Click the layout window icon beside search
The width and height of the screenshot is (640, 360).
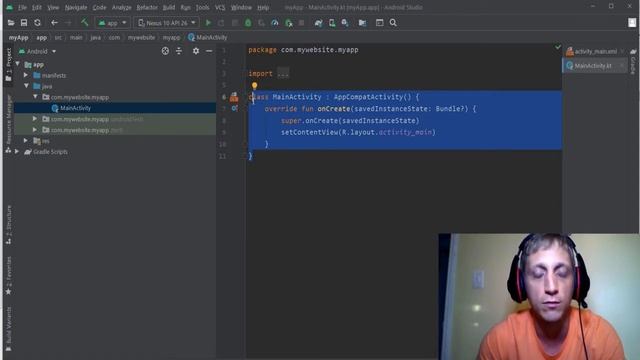(x=380, y=23)
